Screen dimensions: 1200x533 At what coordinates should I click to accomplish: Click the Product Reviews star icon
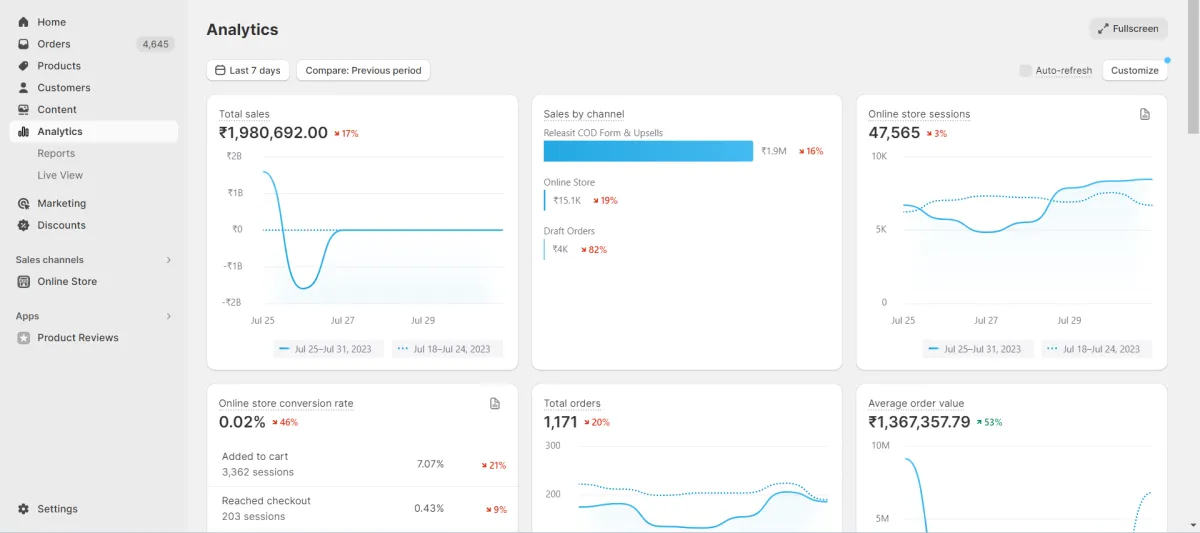tap(24, 338)
